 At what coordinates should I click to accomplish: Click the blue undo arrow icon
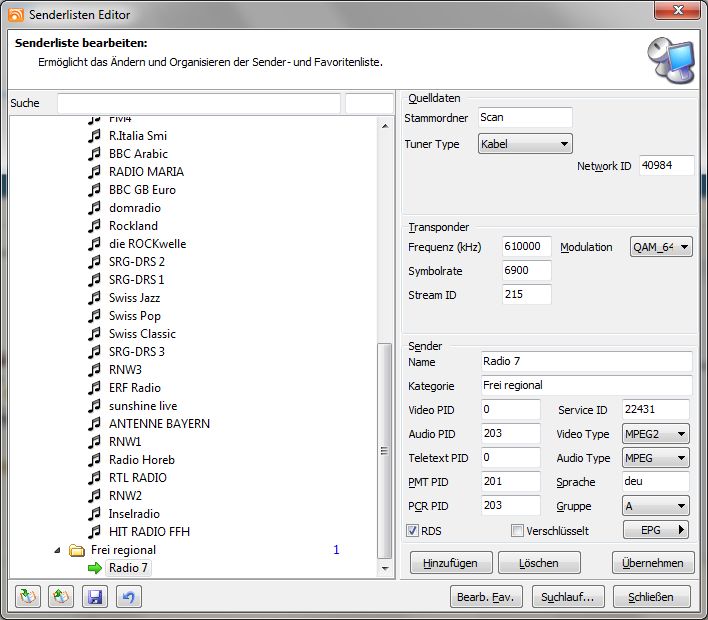point(130,597)
